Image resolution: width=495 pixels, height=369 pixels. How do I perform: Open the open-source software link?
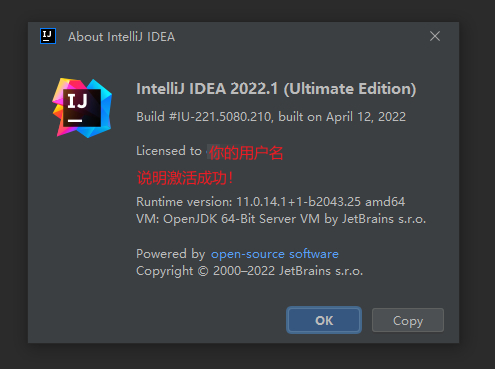pos(275,254)
